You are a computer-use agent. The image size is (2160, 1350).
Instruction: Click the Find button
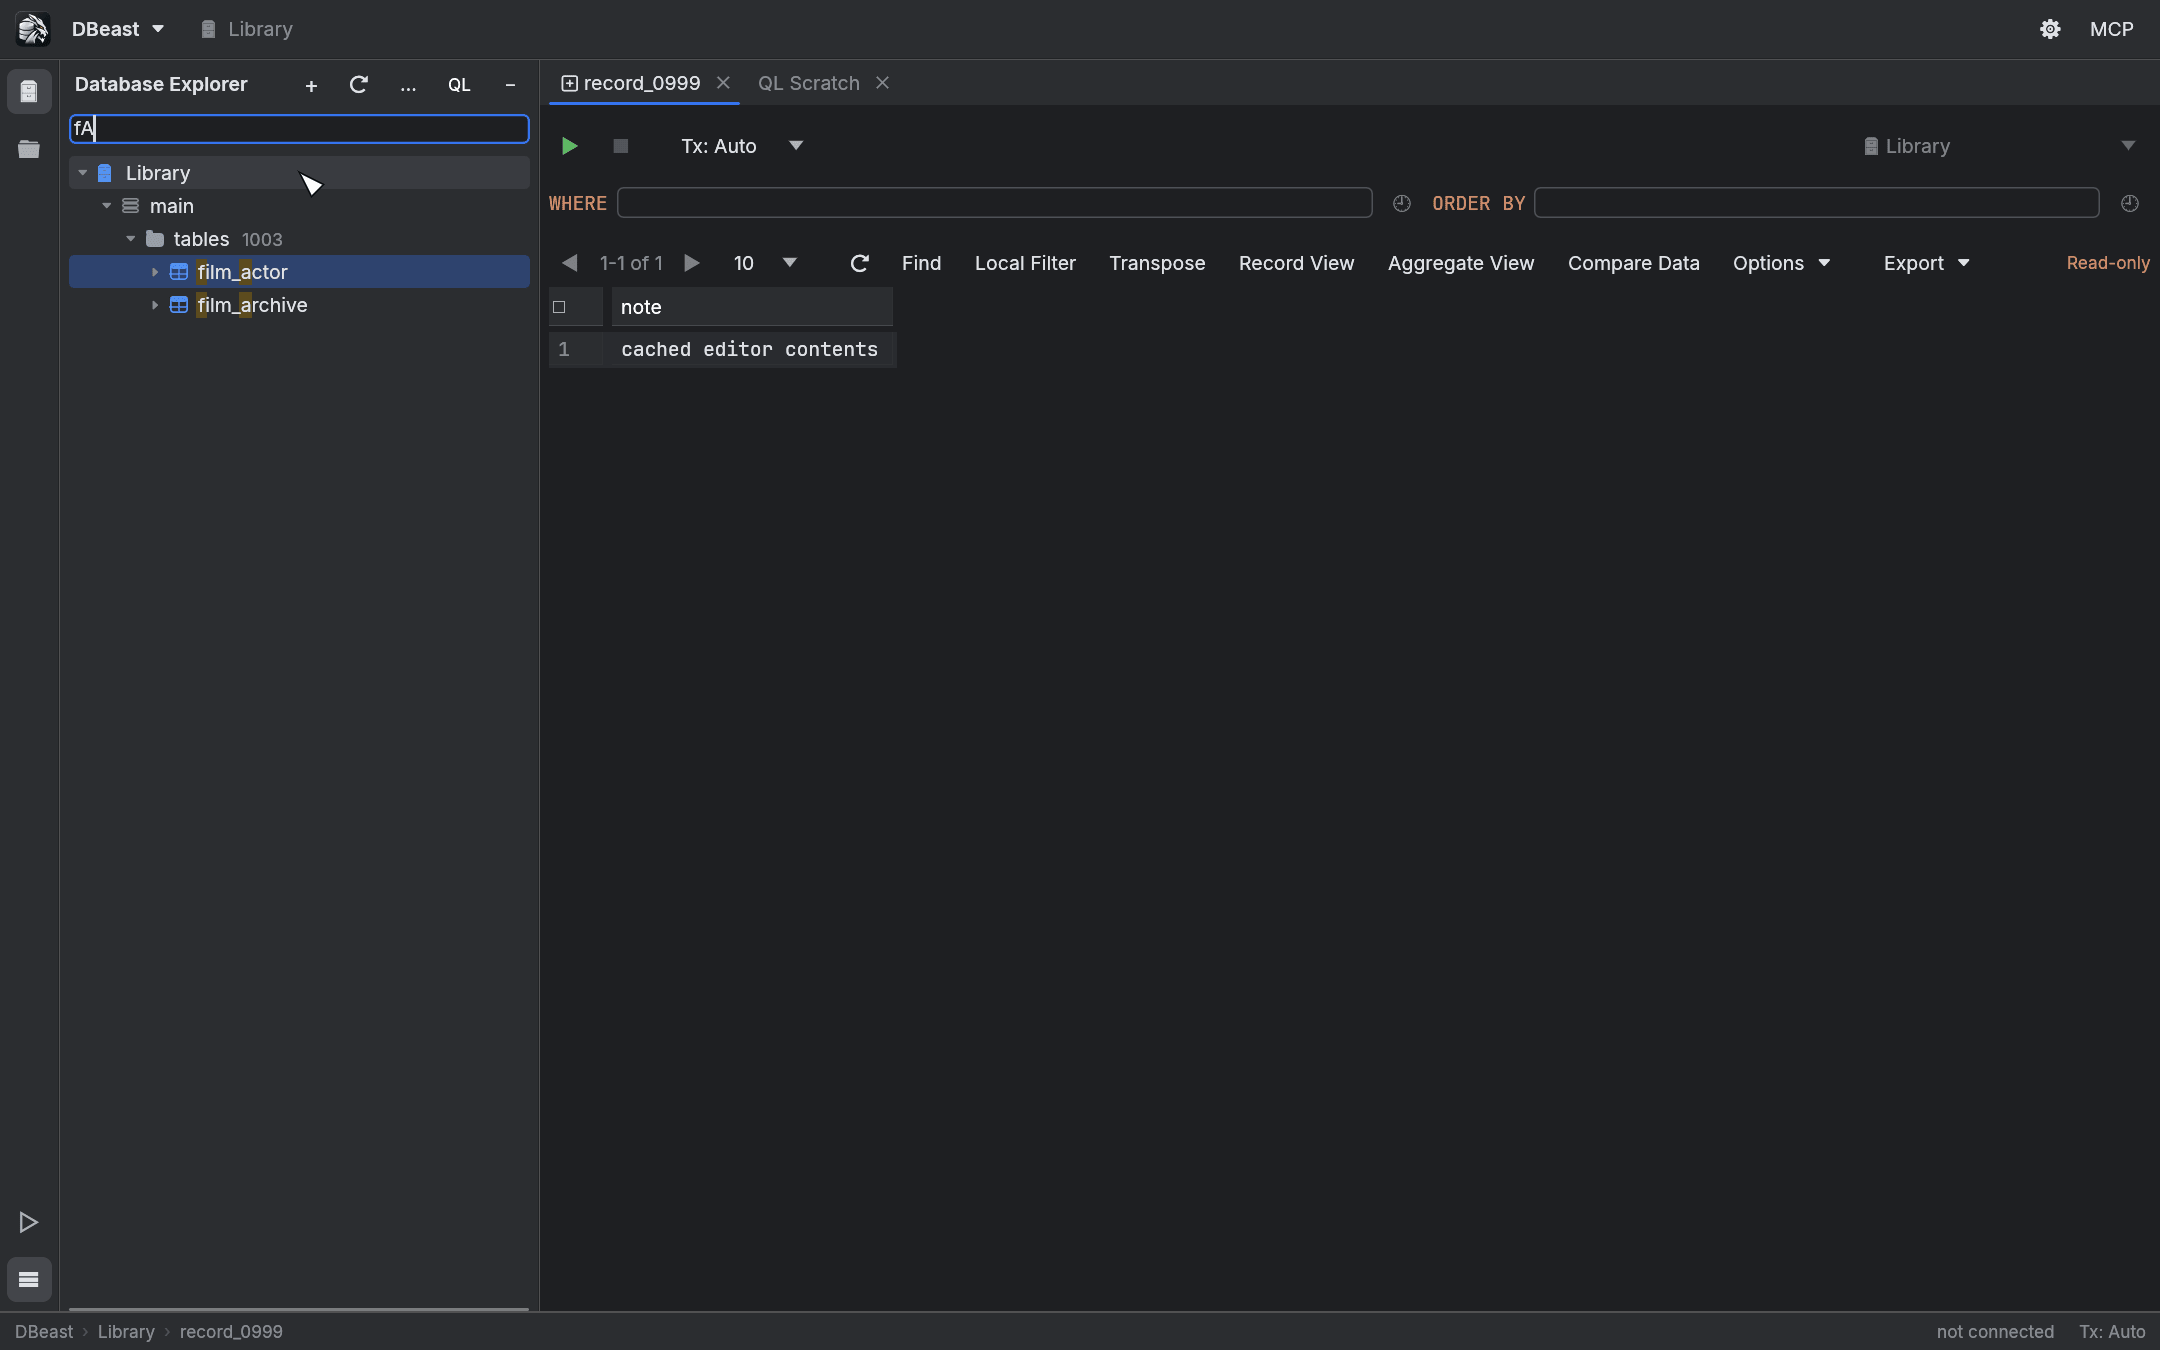click(x=921, y=263)
